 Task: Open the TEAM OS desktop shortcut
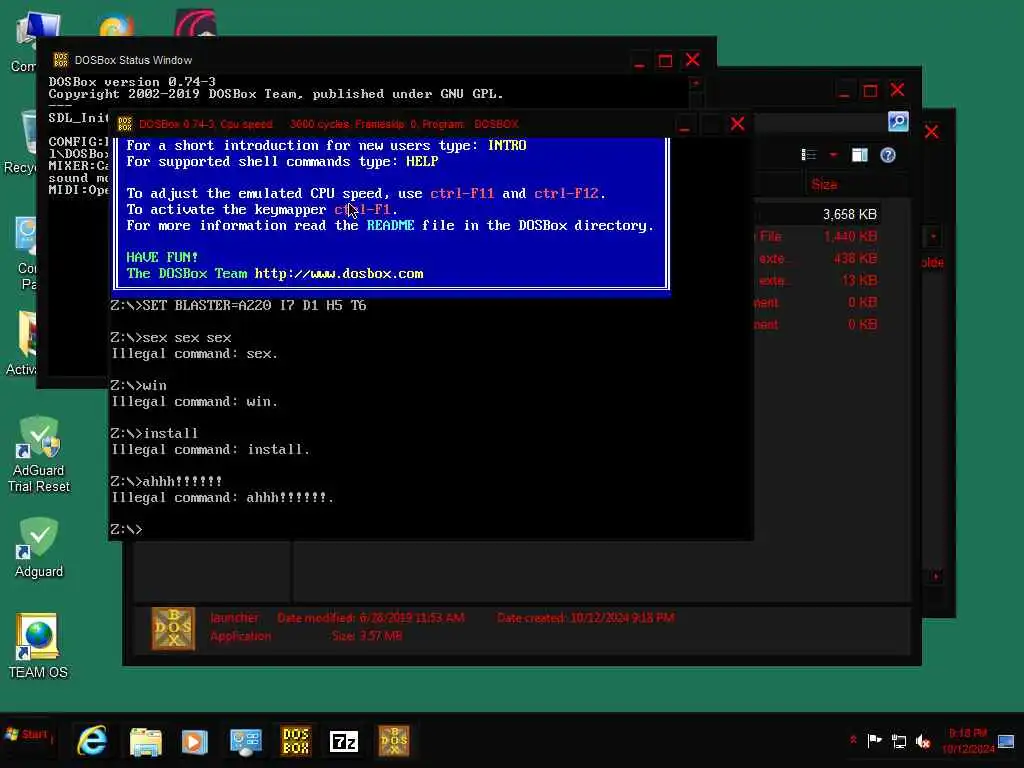point(38,647)
